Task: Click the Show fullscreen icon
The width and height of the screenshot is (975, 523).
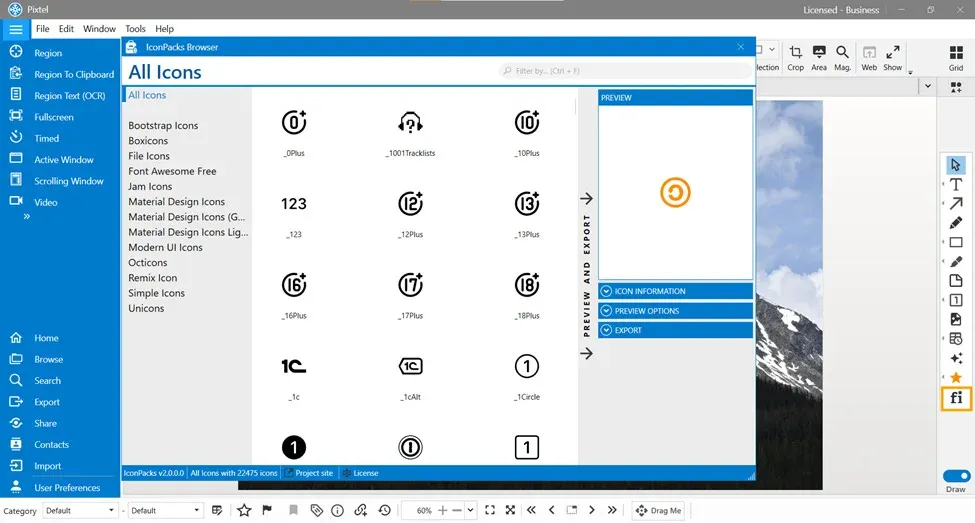Action: pos(892,58)
